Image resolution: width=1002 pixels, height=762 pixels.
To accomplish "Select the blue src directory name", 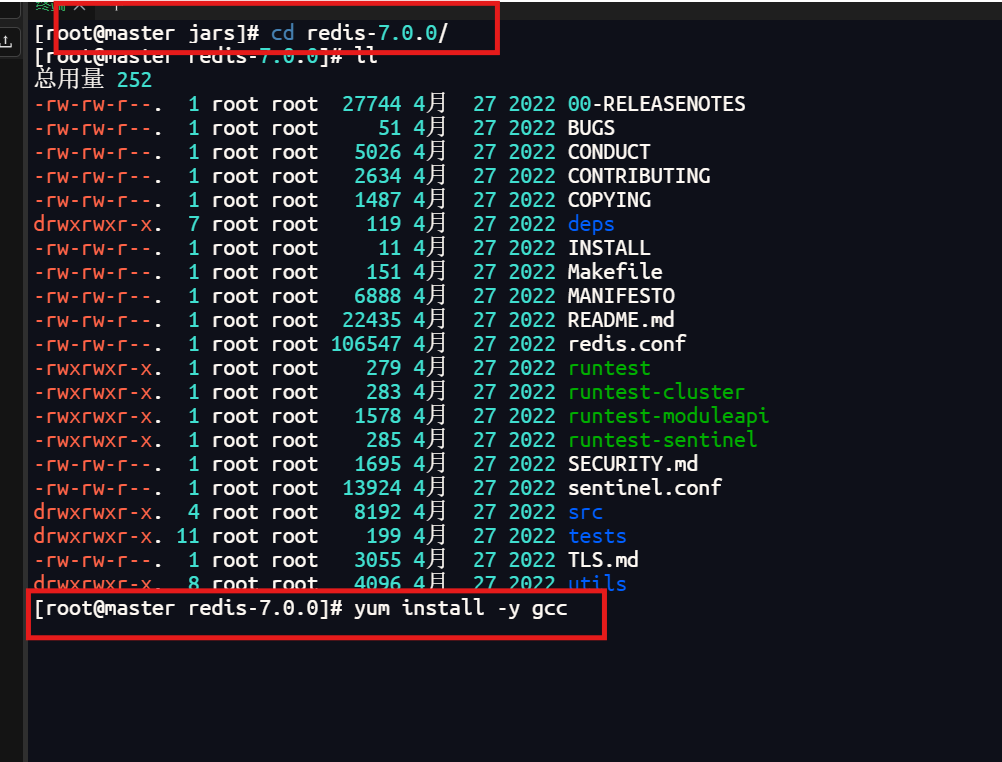I will (x=585, y=512).
